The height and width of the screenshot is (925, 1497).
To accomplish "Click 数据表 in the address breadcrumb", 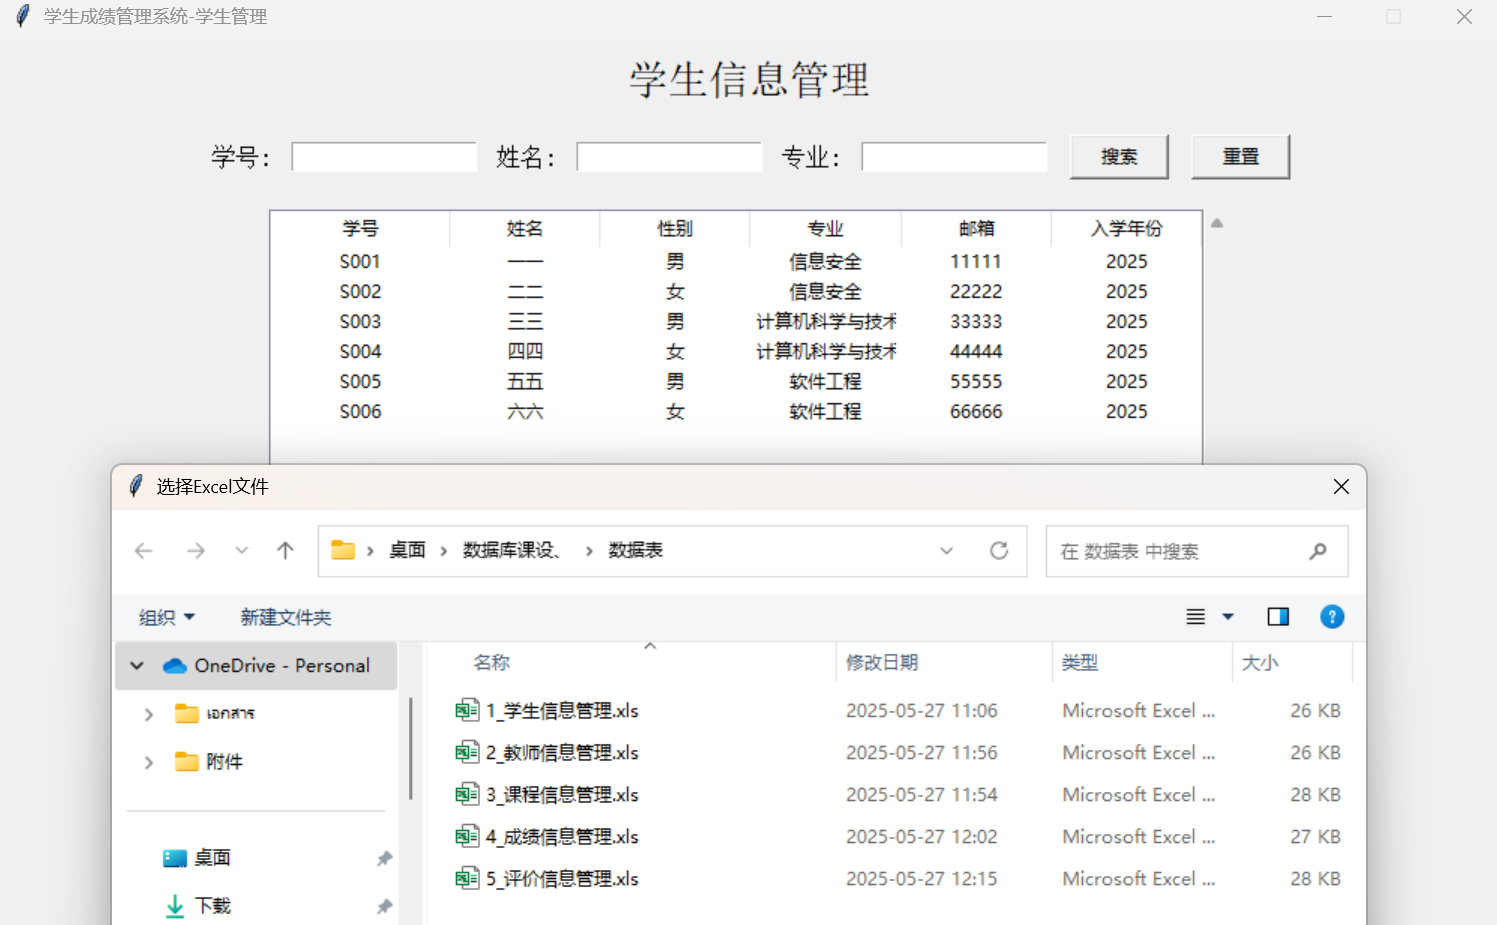I will pos(636,550).
